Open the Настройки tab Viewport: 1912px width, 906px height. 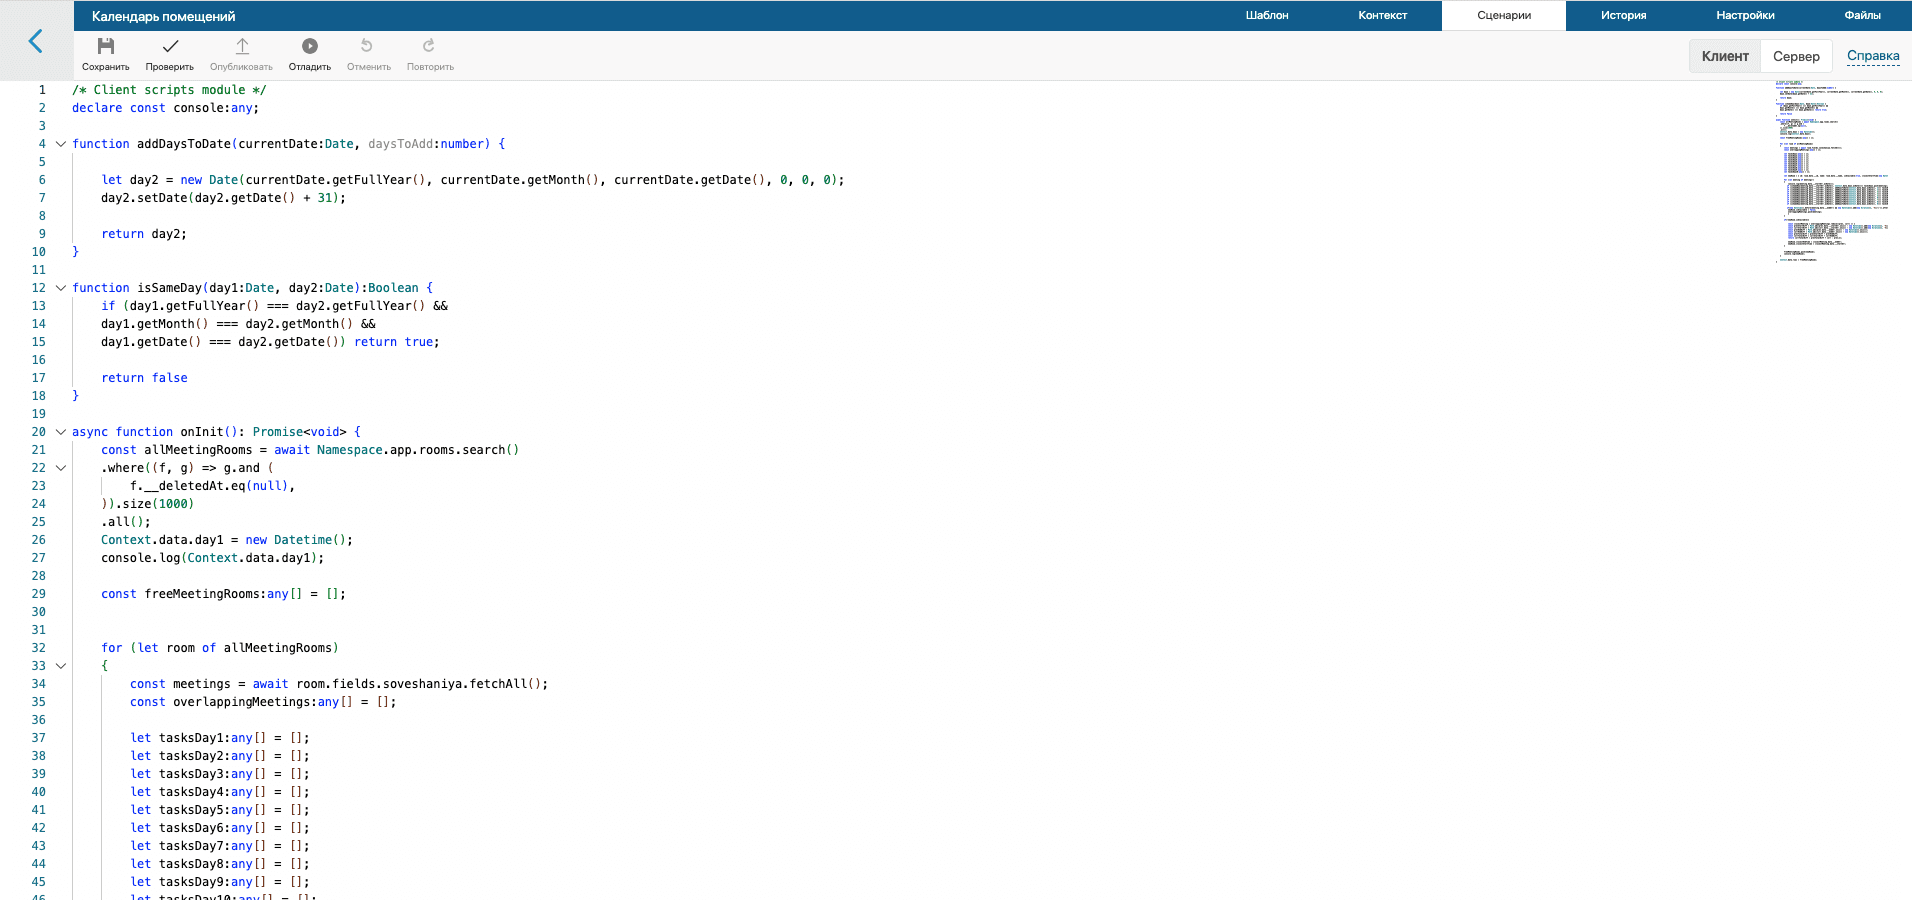tap(1743, 15)
